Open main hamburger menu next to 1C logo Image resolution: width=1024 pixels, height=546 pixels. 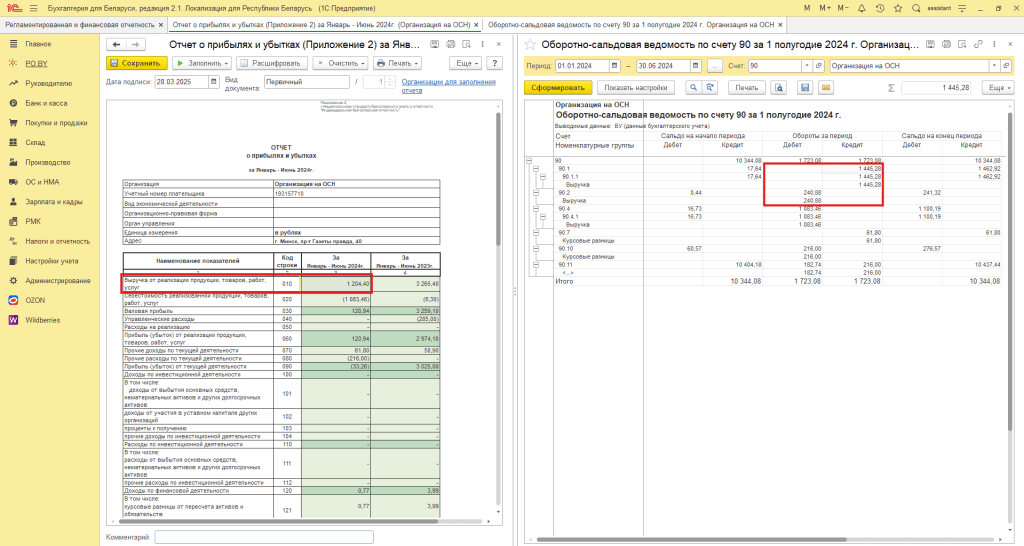[34, 8]
